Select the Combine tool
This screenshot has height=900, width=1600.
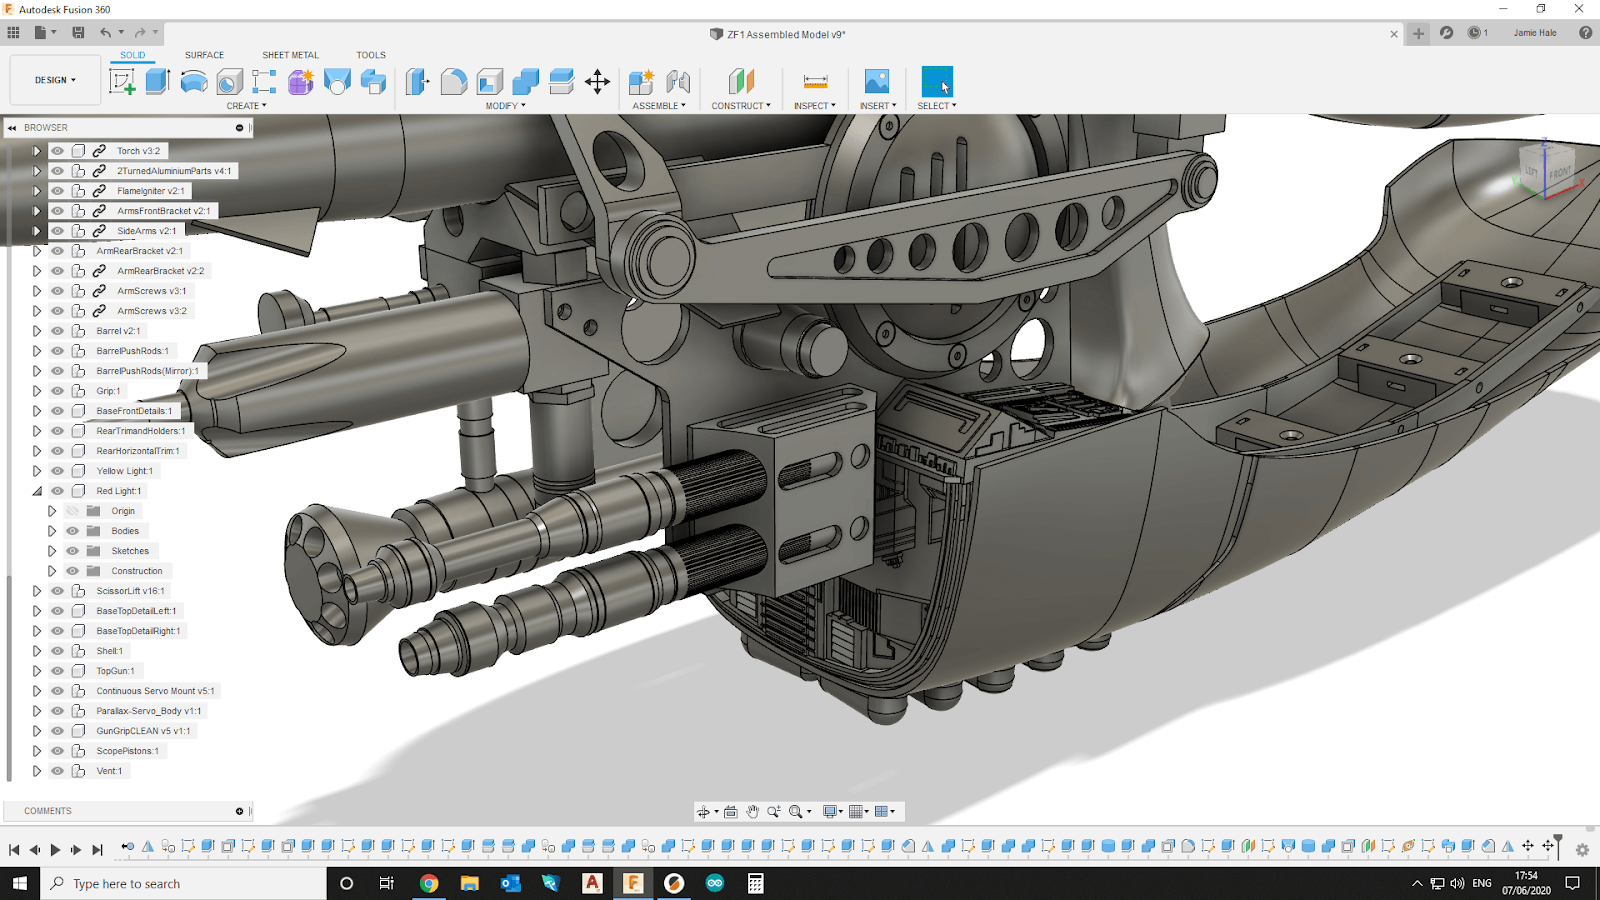coord(526,82)
